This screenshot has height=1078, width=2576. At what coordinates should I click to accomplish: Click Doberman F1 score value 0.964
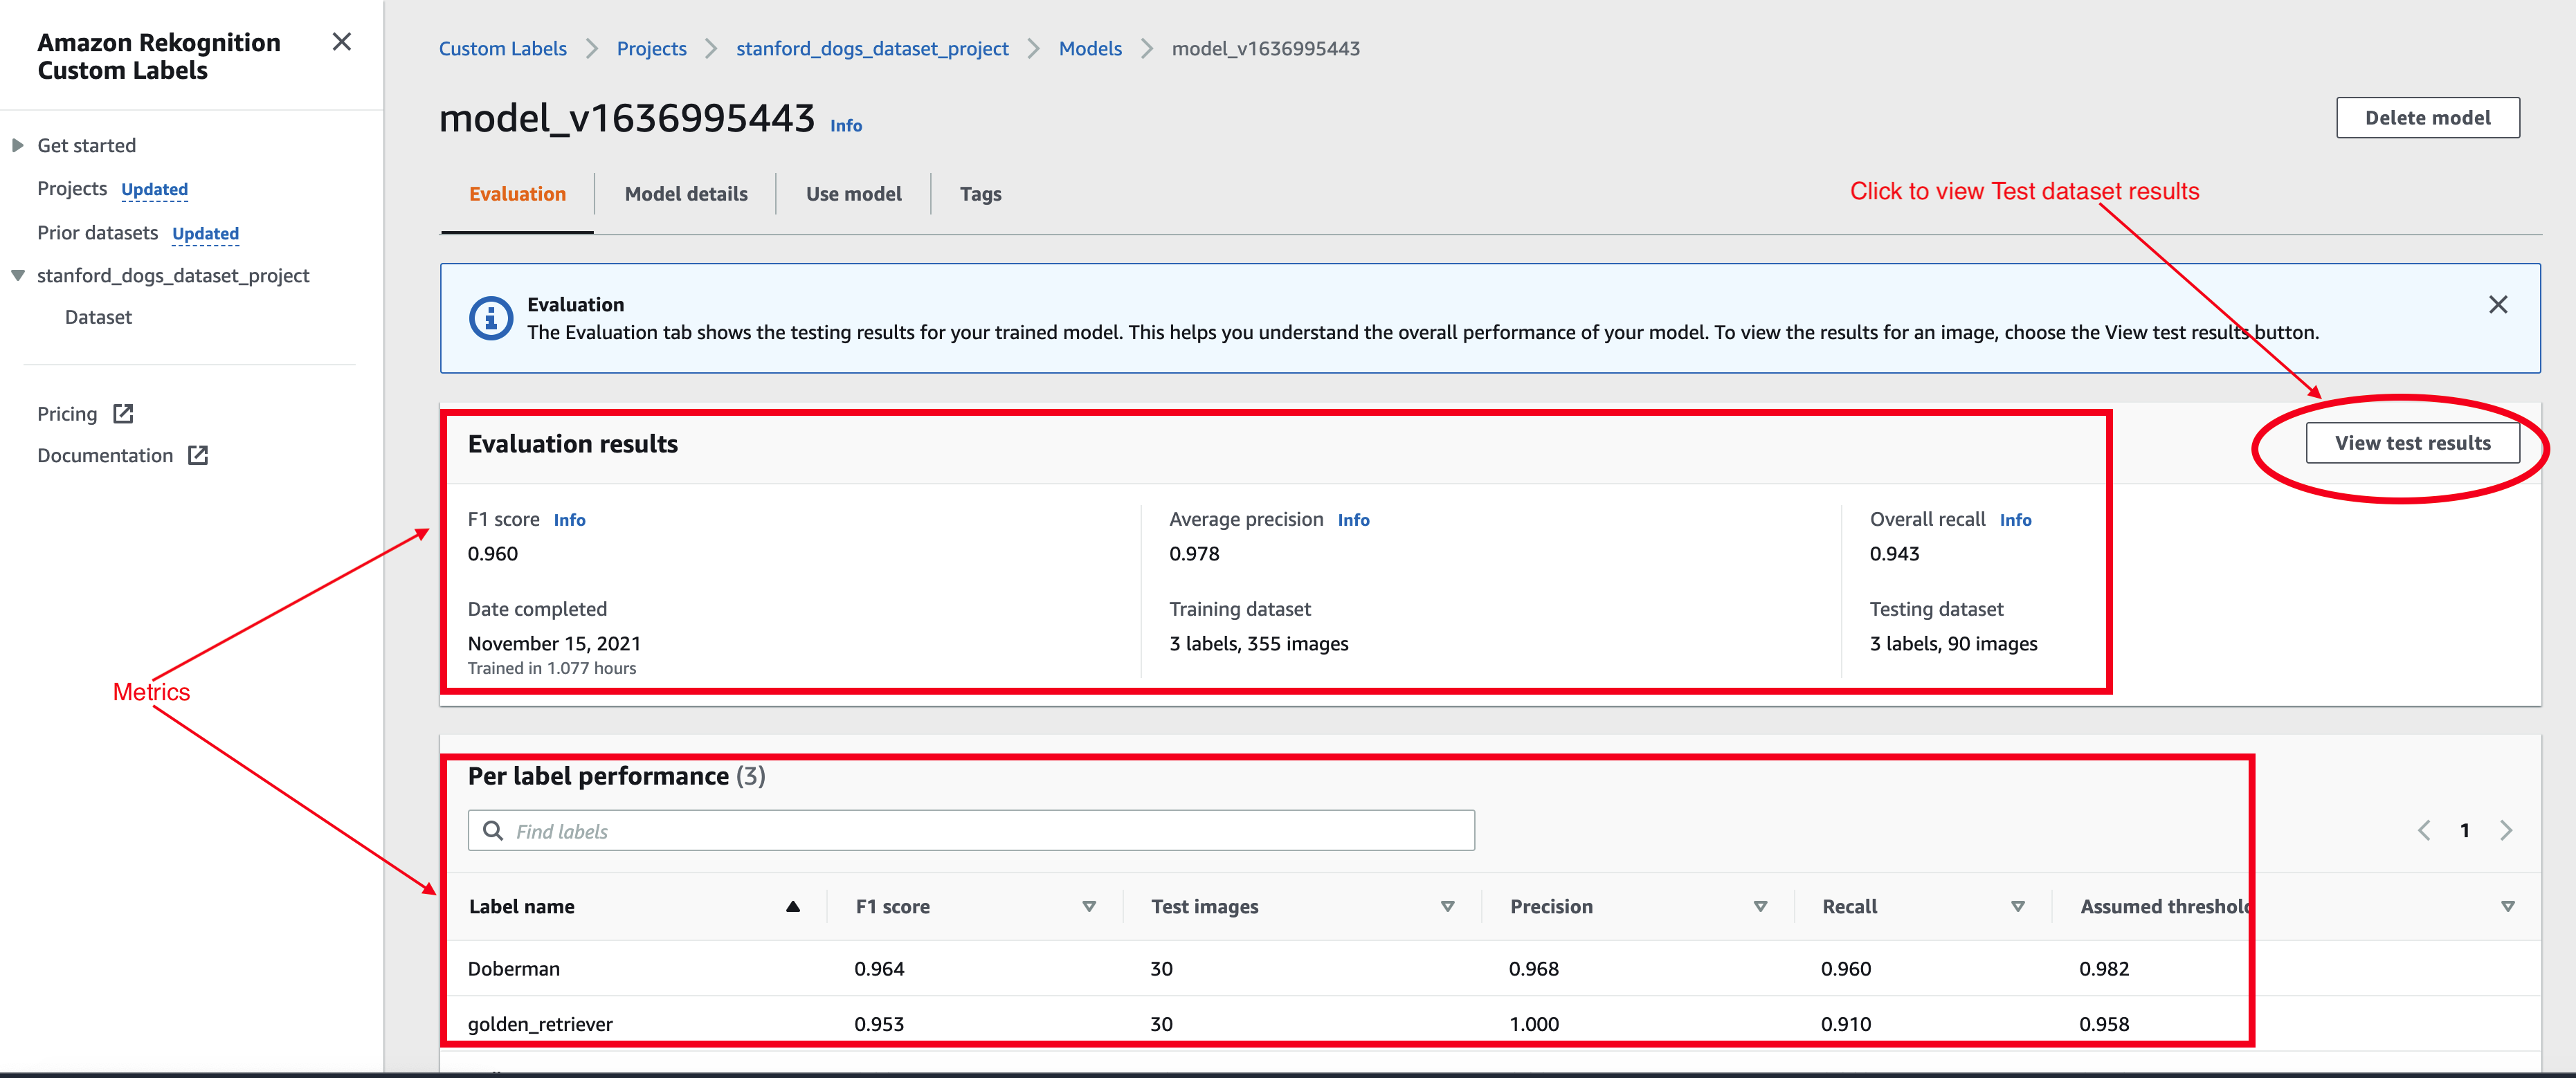(x=879, y=969)
